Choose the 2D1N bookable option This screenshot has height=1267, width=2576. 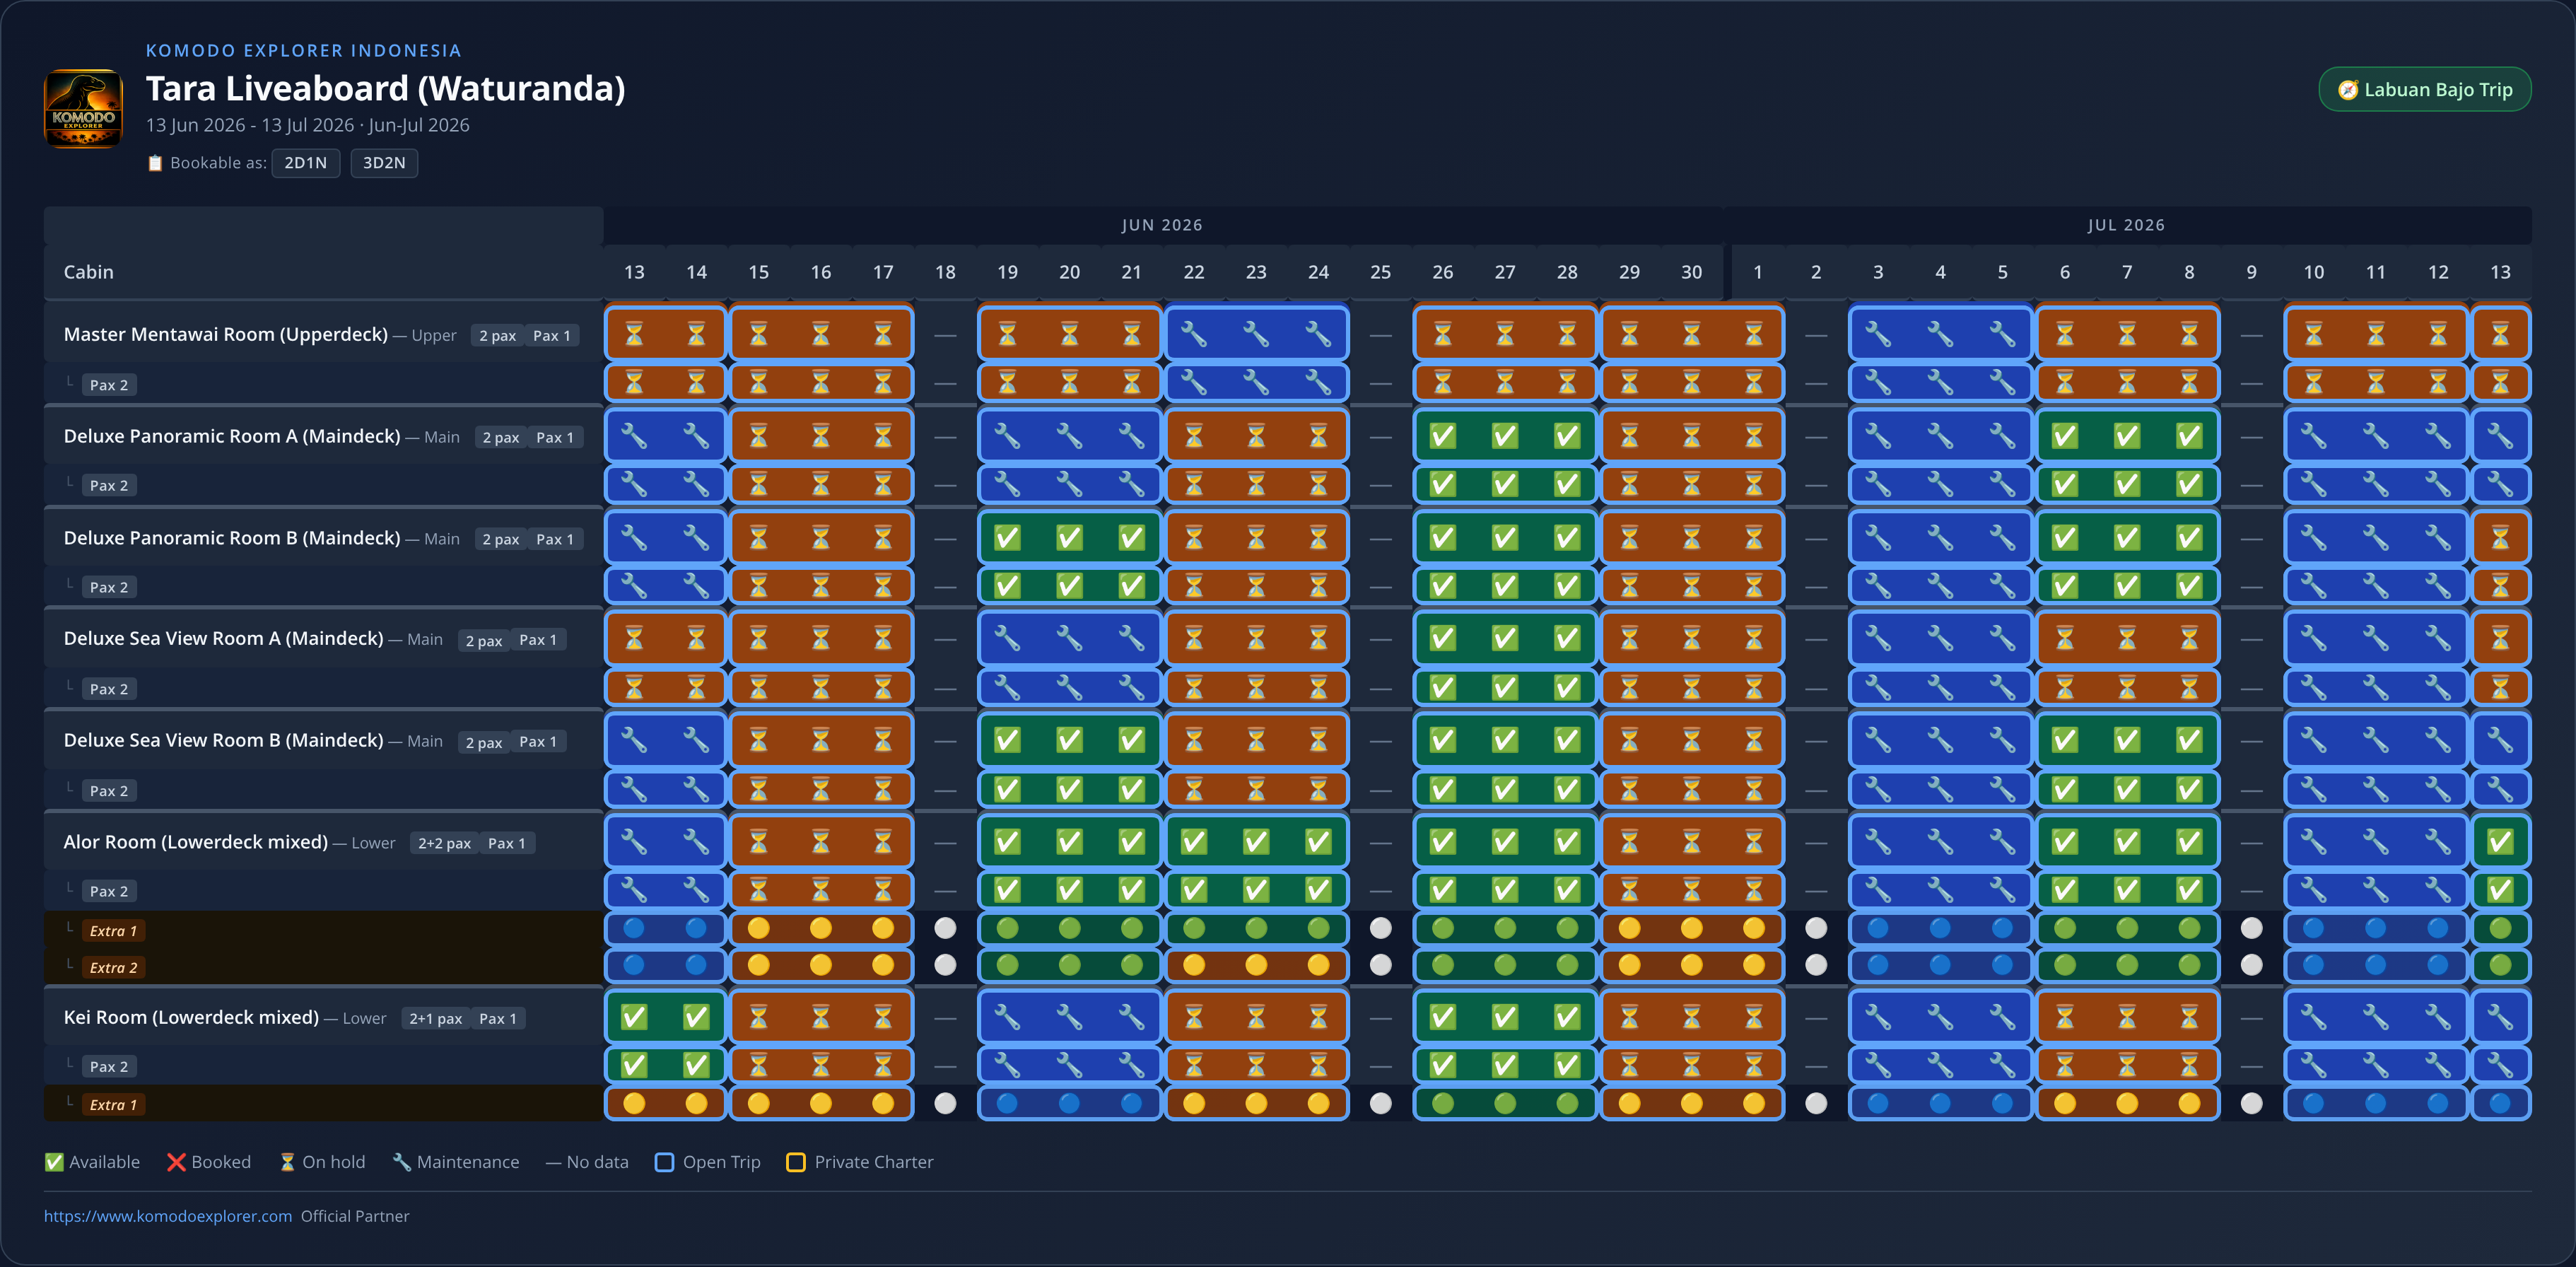[306, 163]
